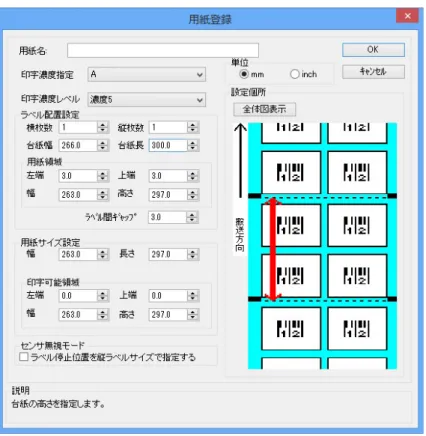Click 用紙領域 左端 3.0 field

pos(78,176)
